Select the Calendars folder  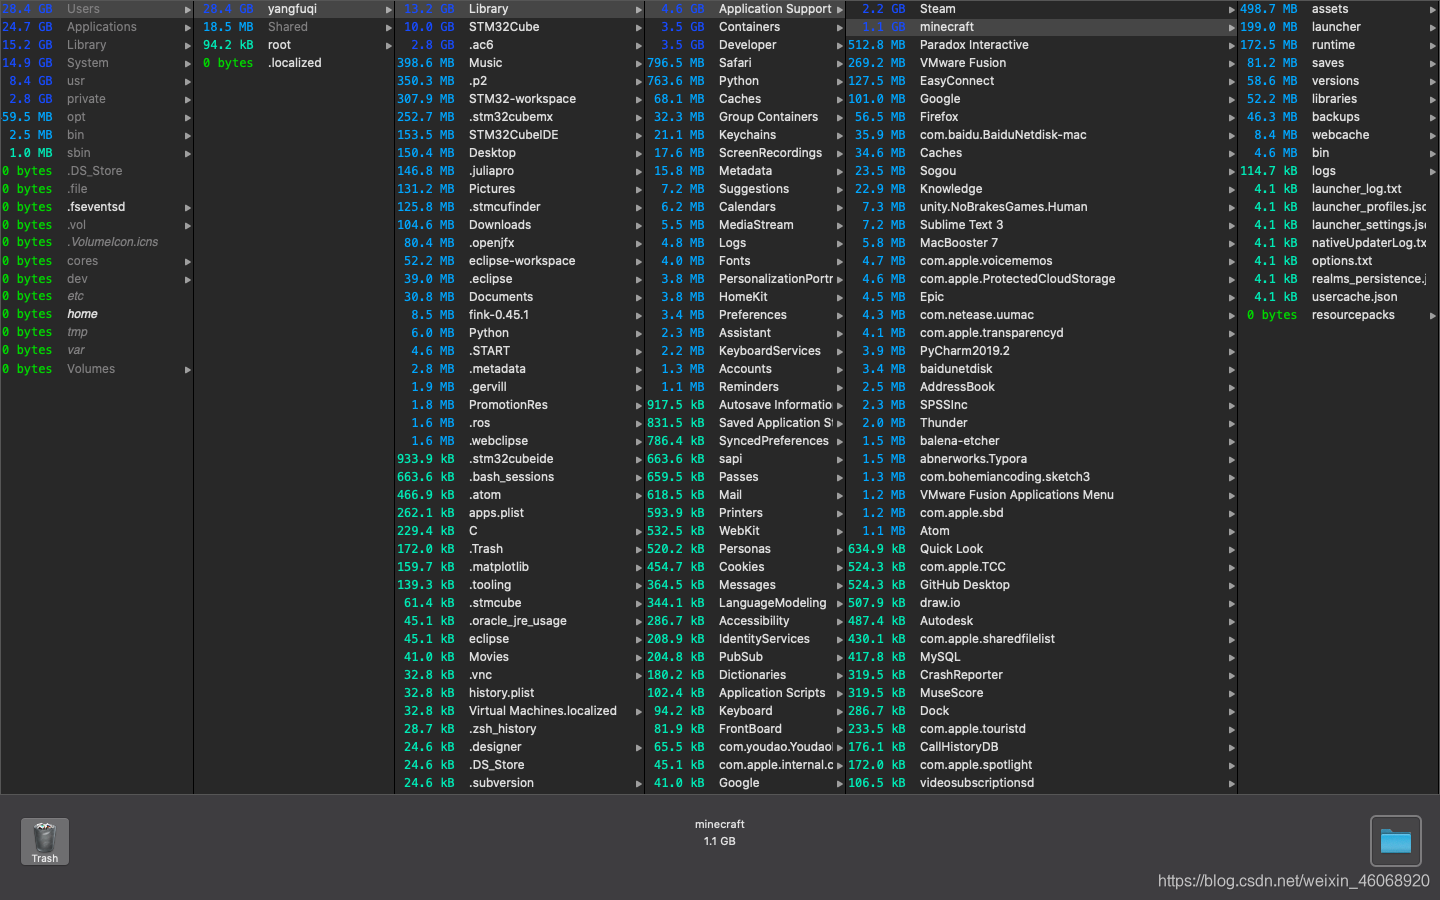pos(745,207)
